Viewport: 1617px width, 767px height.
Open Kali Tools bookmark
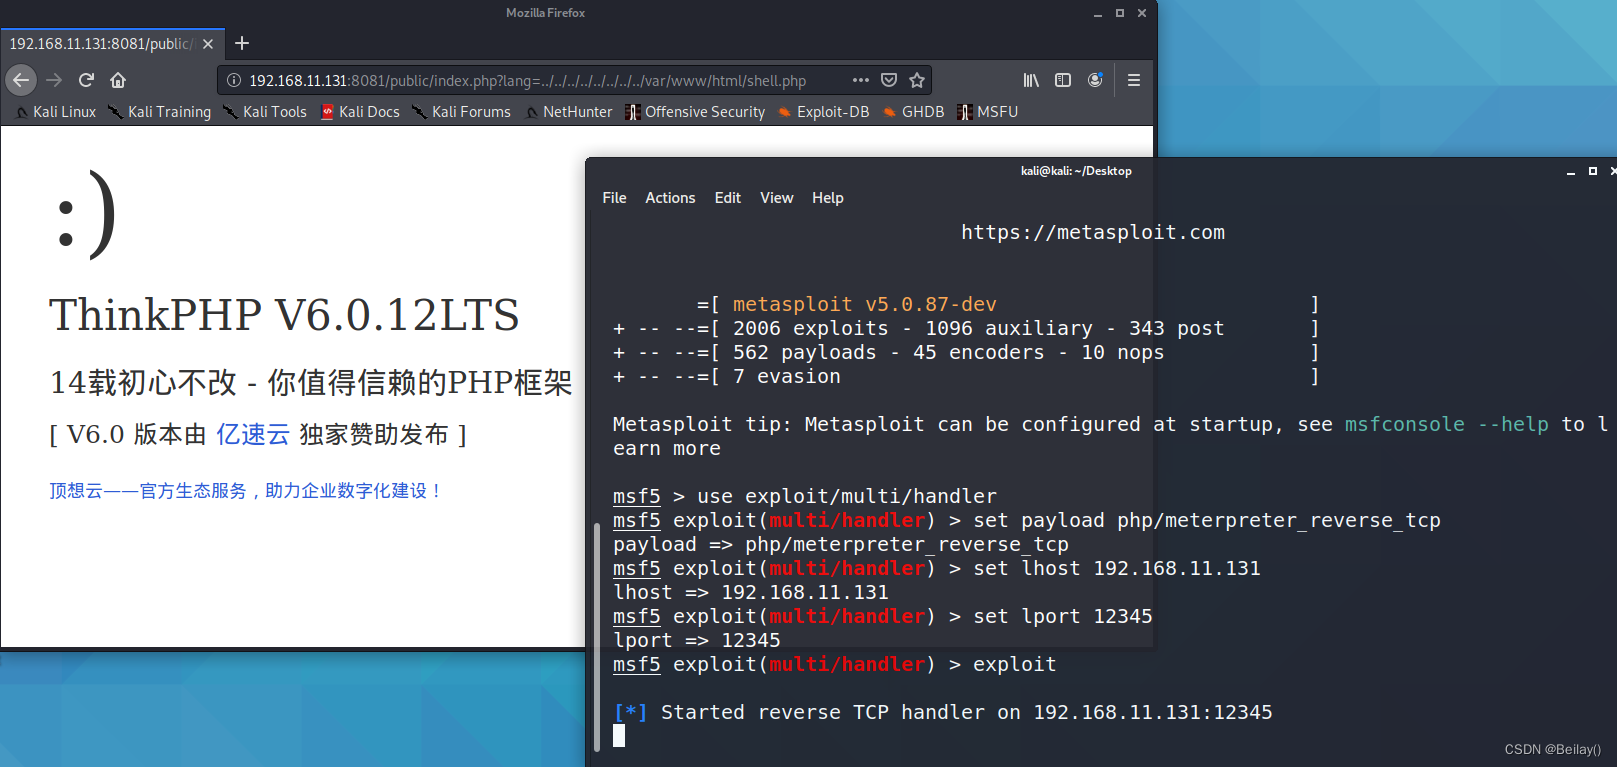[265, 112]
